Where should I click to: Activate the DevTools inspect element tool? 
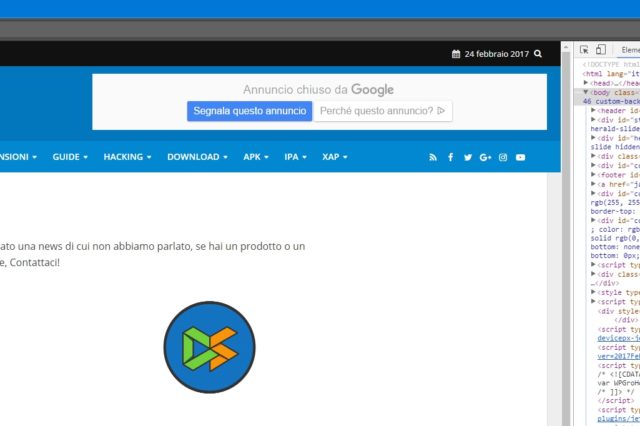(x=584, y=50)
